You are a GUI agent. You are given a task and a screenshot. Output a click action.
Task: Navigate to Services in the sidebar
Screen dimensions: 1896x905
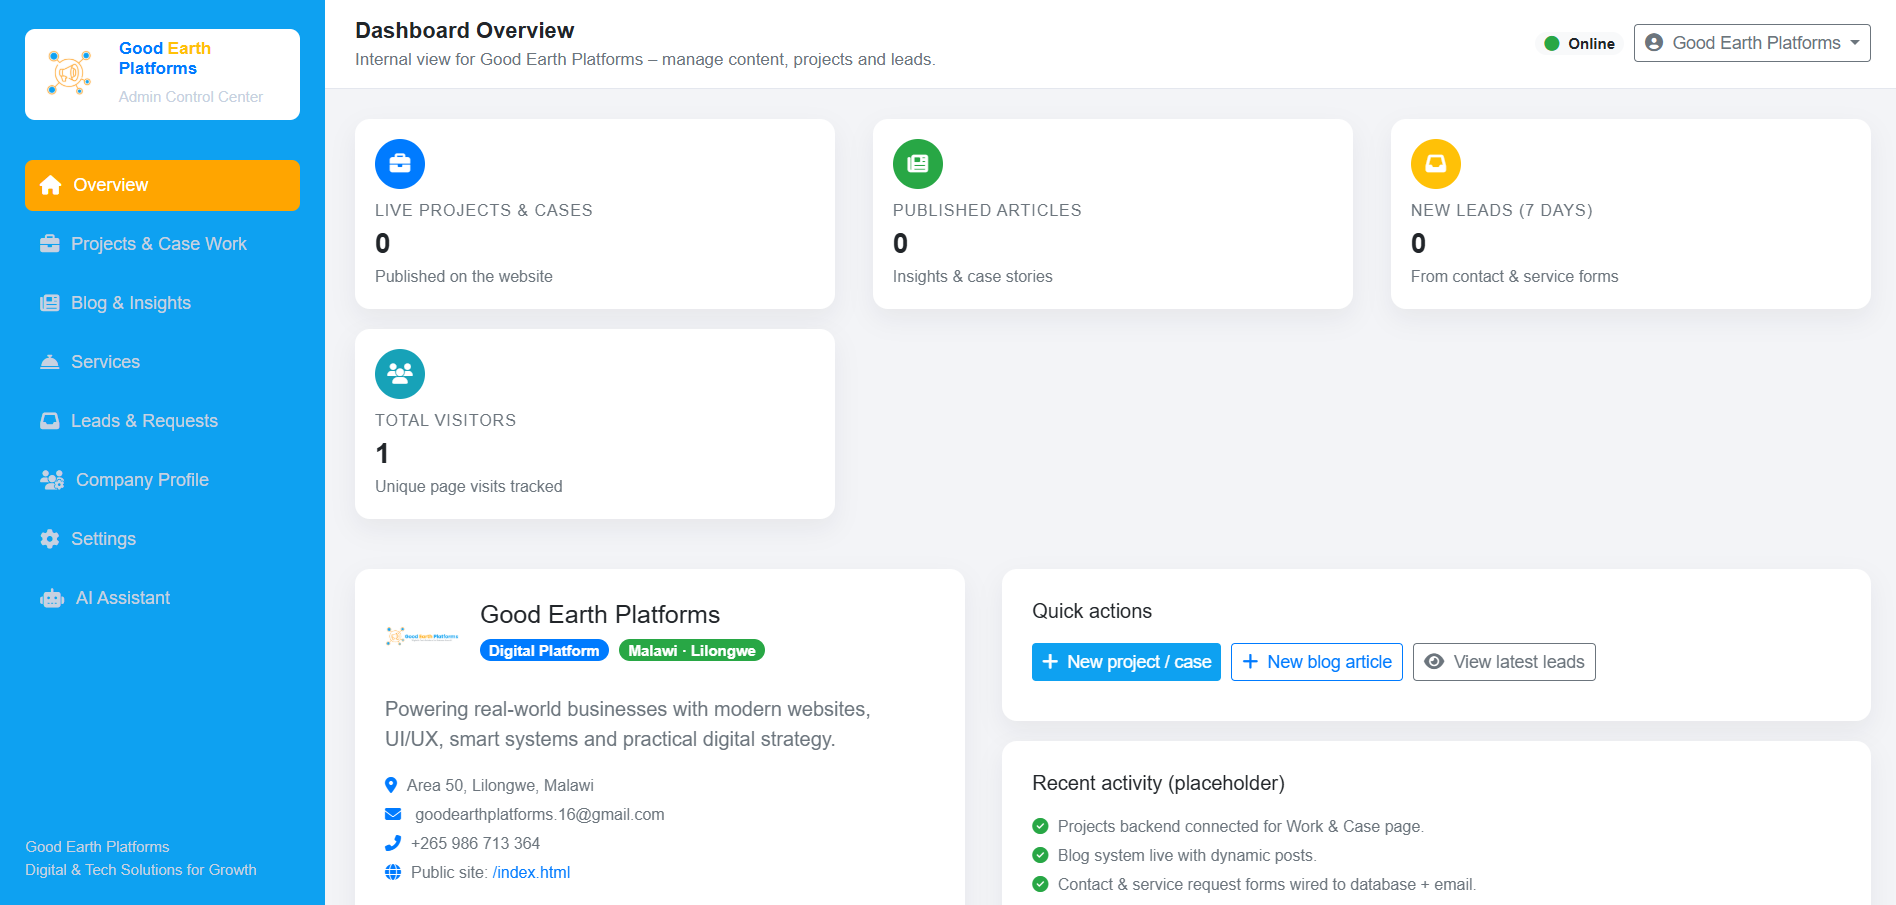[162, 362]
